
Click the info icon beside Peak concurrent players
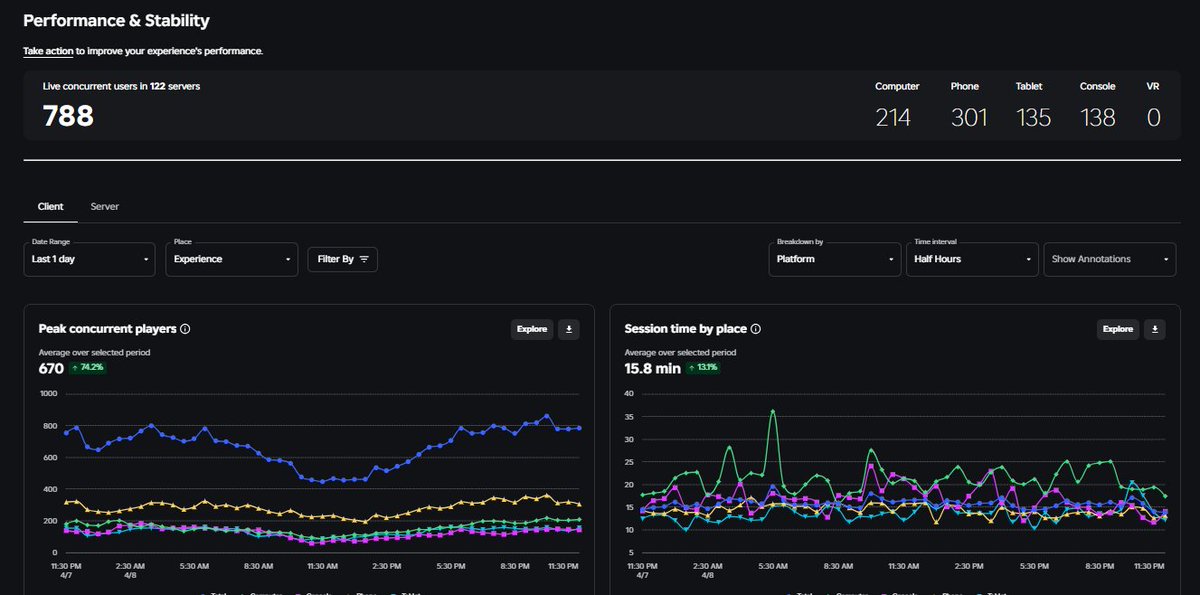pyautogui.click(x=186, y=328)
